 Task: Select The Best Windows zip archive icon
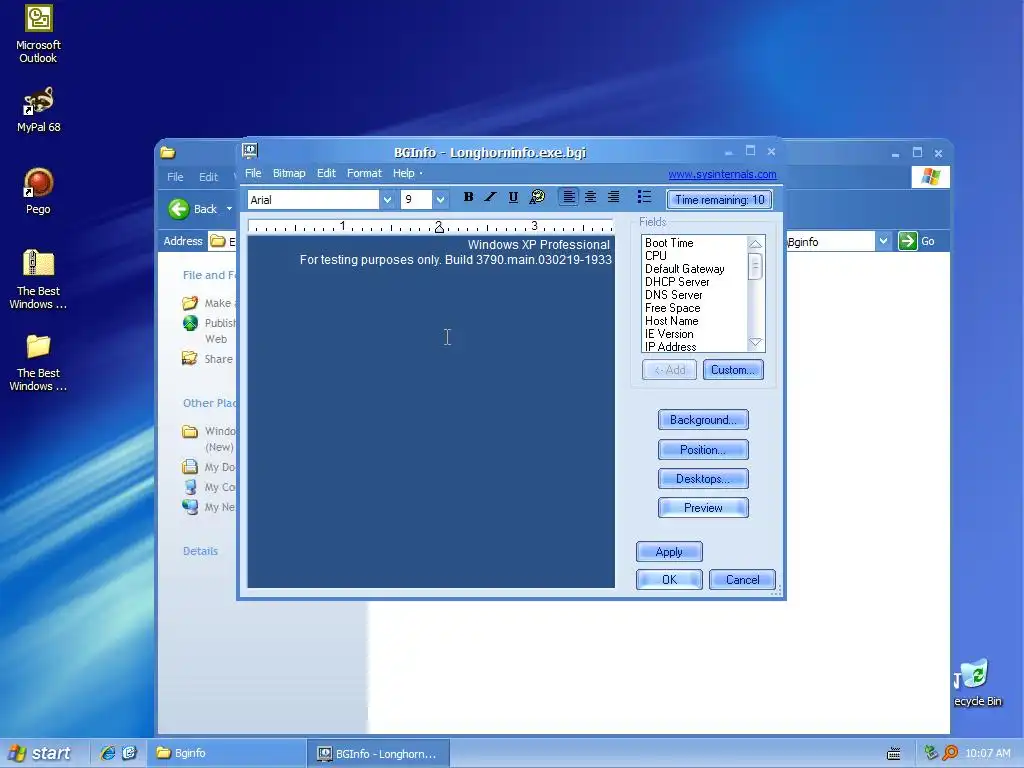coord(38,280)
